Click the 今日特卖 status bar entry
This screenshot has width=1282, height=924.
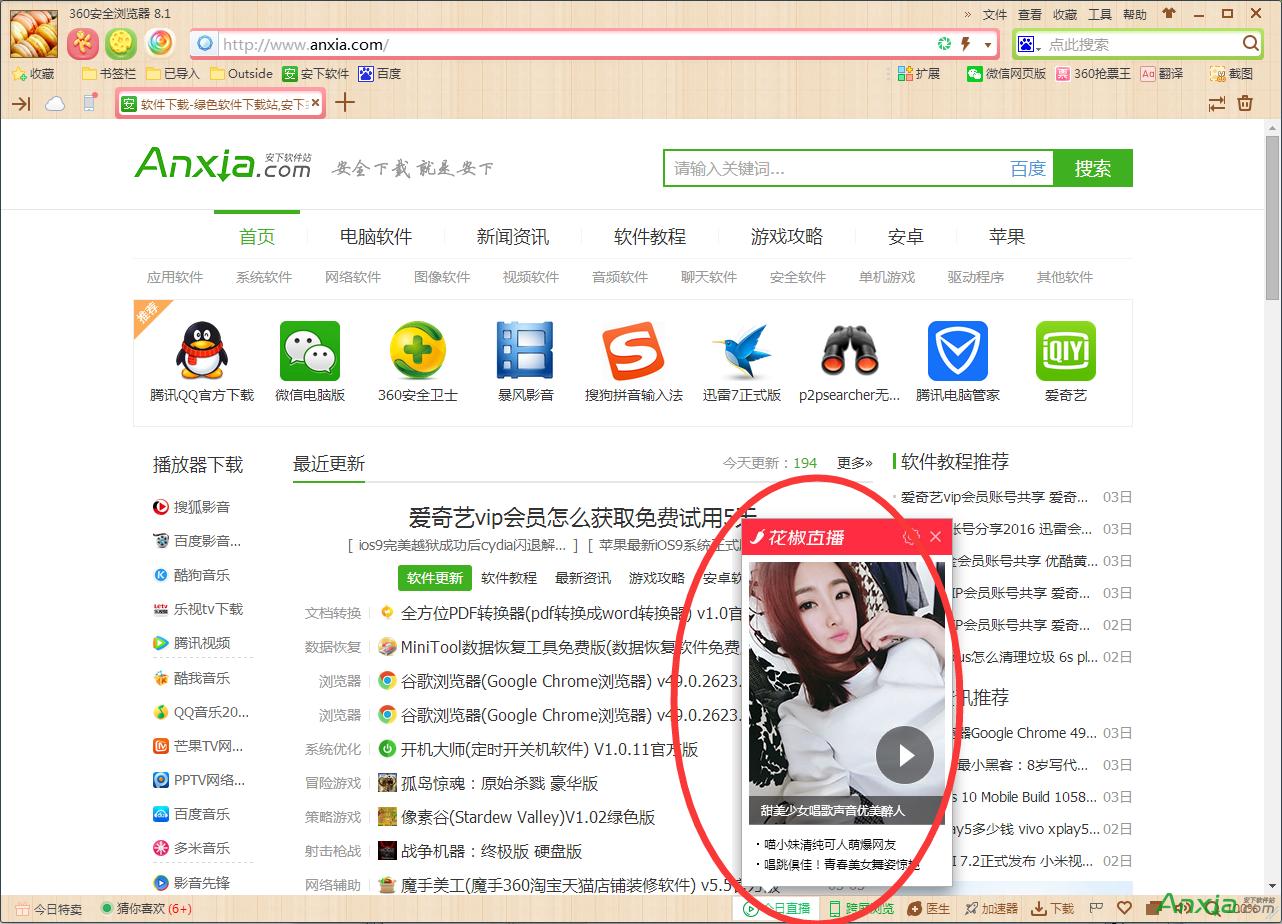tap(48, 909)
